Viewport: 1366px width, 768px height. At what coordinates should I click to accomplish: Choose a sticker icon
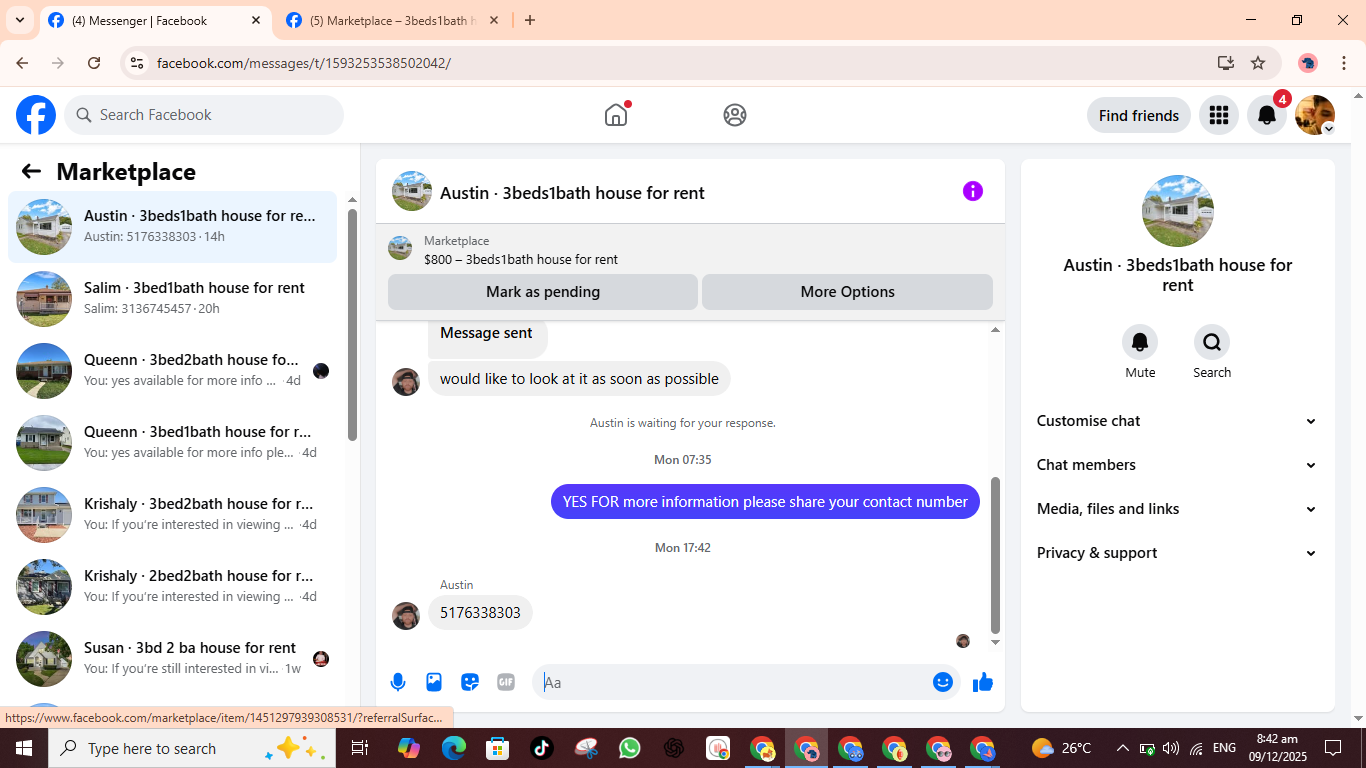pyautogui.click(x=470, y=682)
